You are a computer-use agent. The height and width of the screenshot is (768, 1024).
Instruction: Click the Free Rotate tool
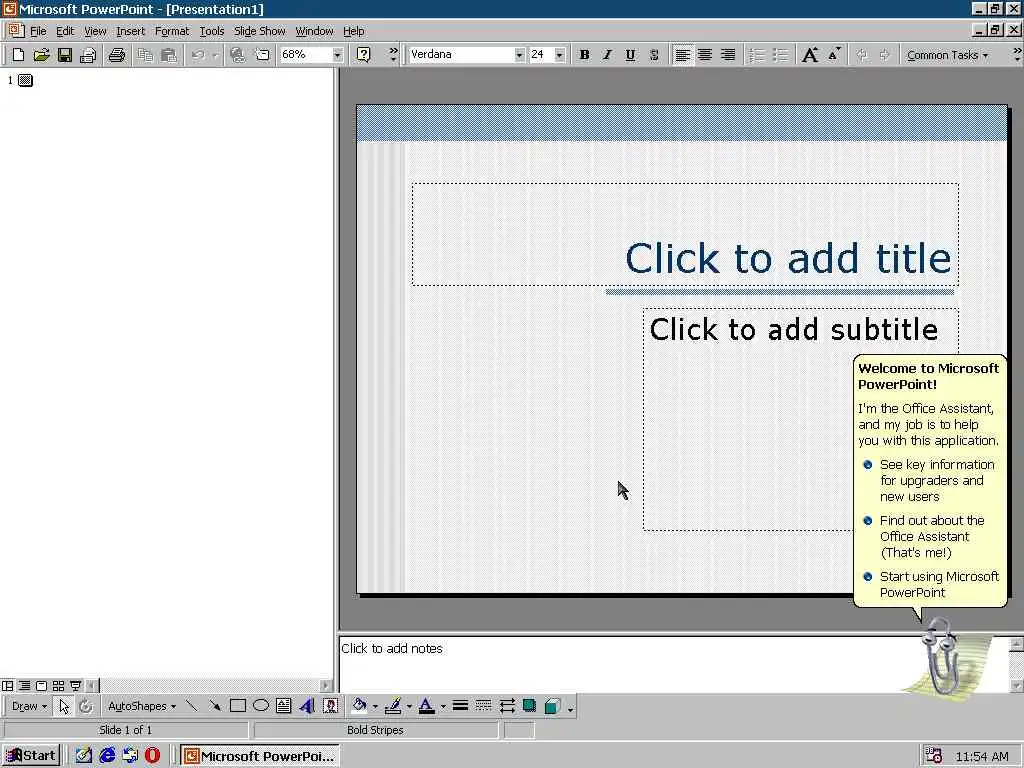coord(86,706)
